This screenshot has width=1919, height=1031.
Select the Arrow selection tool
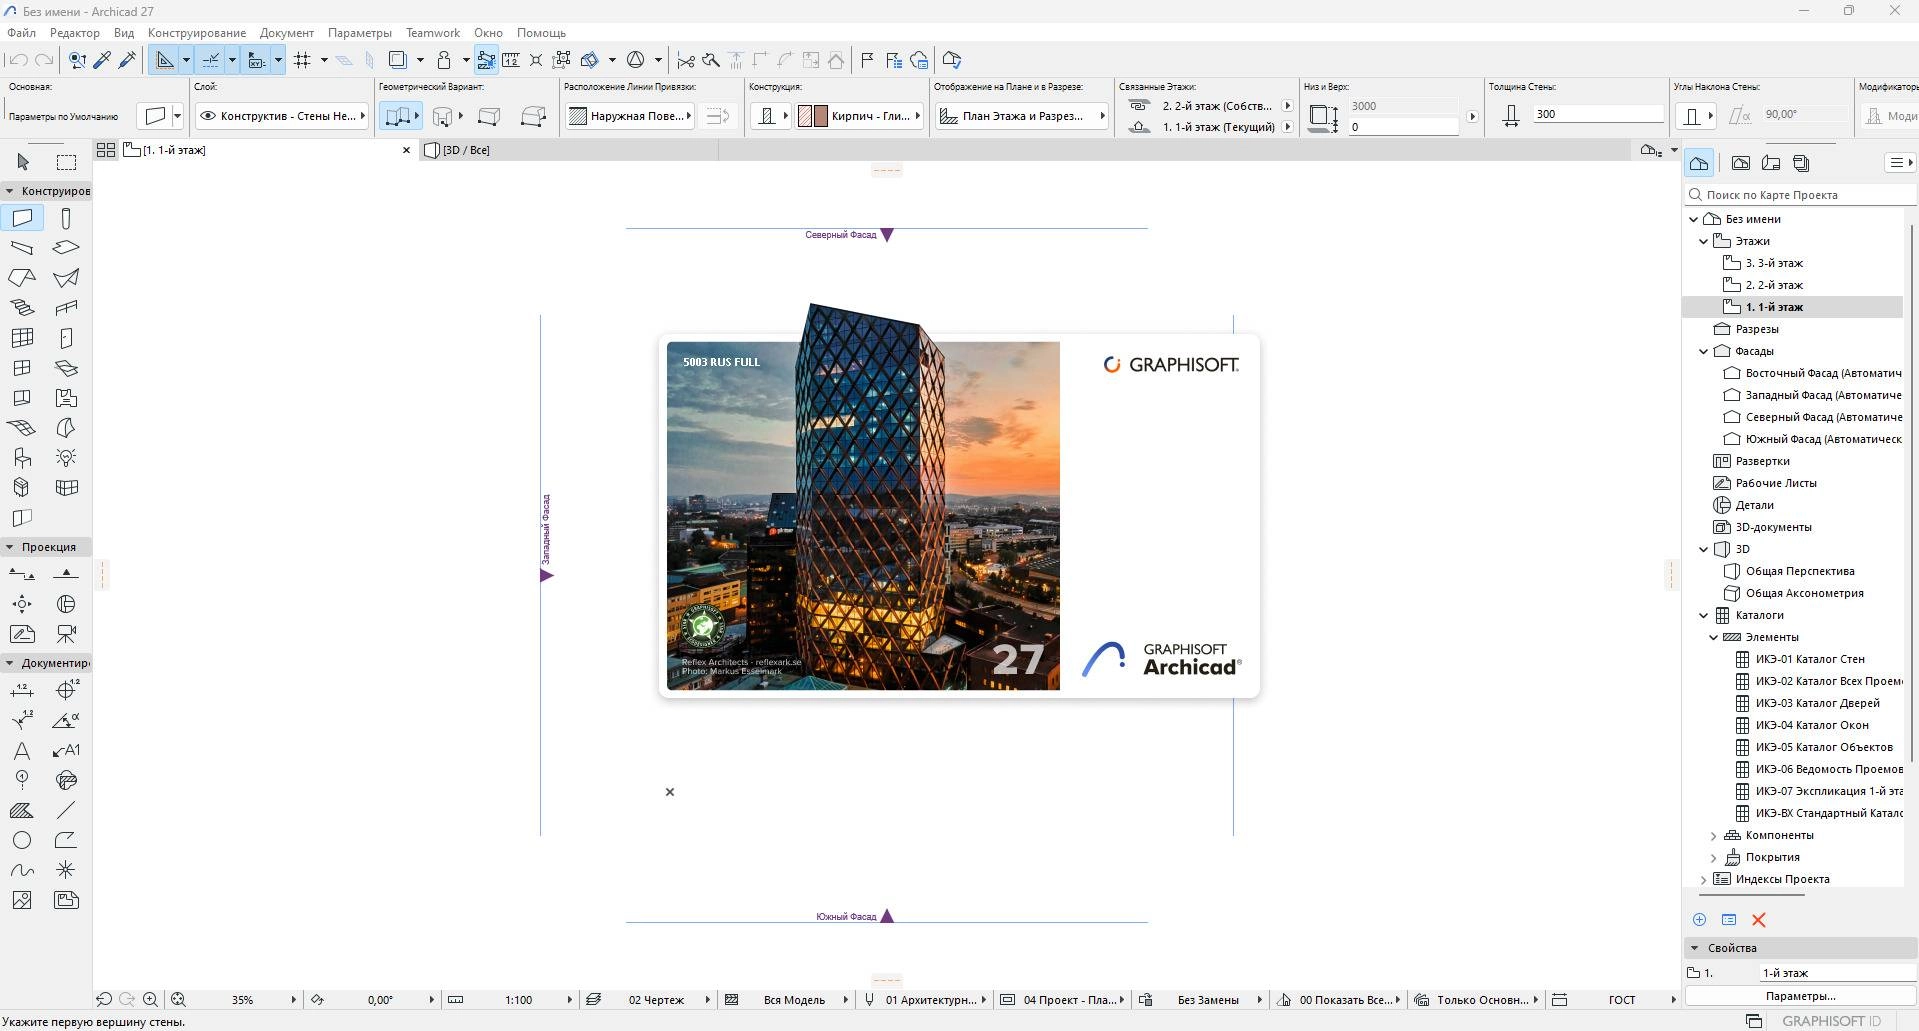[23, 162]
